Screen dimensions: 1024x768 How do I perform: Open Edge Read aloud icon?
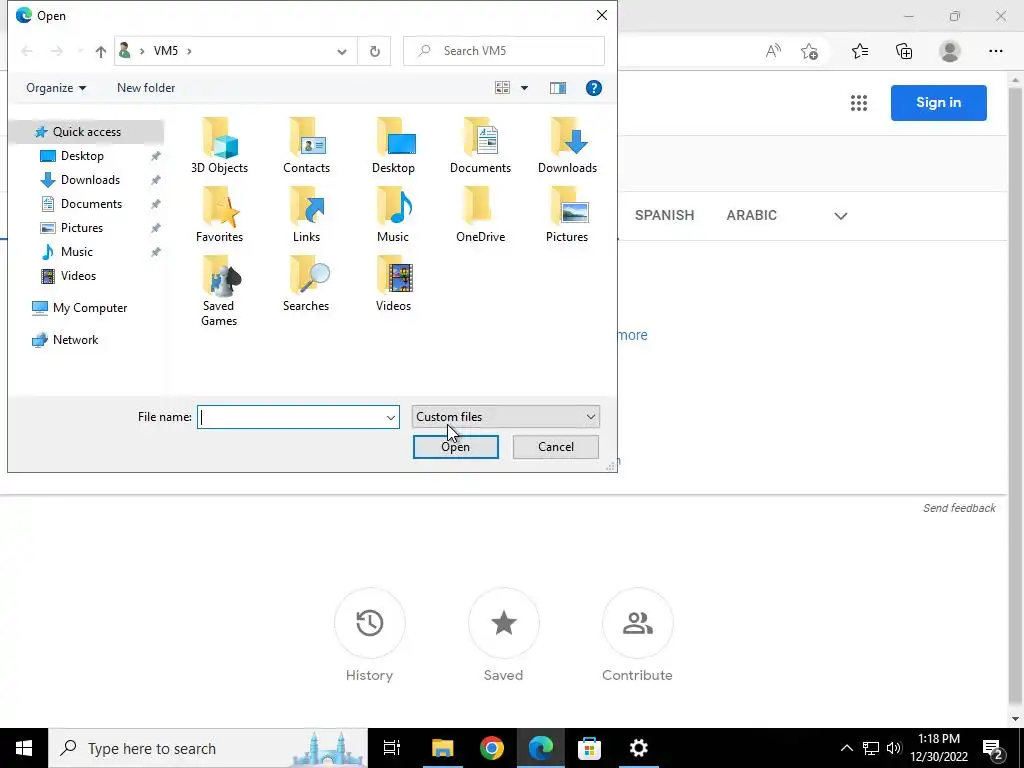(x=773, y=51)
